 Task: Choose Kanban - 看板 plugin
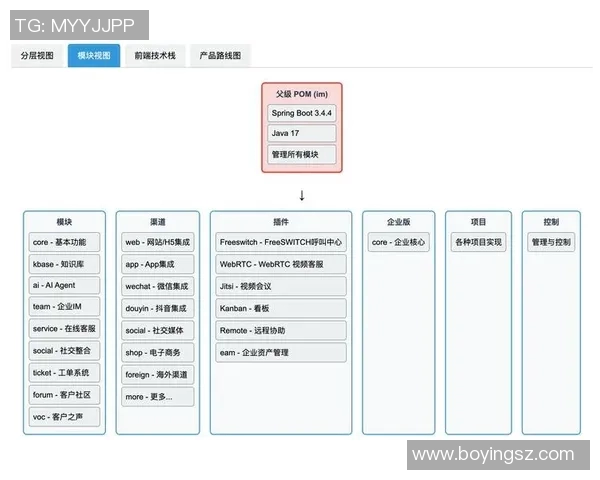[x=281, y=309]
